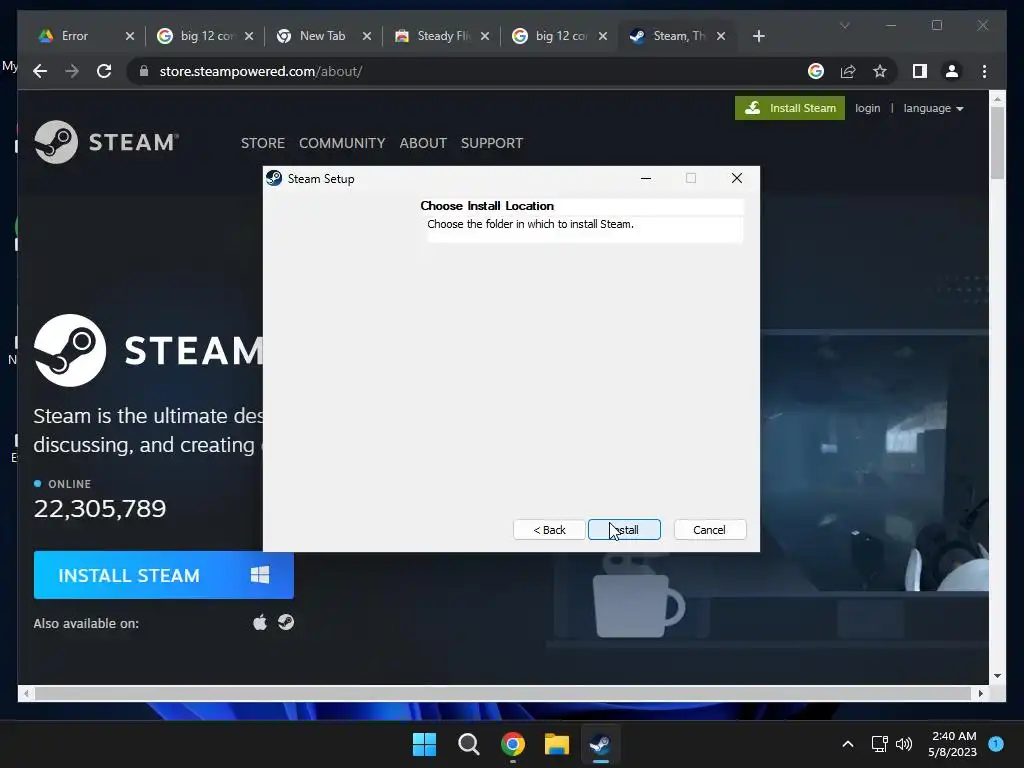Open the COMMUNITY menu
This screenshot has height=768, width=1024.
pos(342,143)
